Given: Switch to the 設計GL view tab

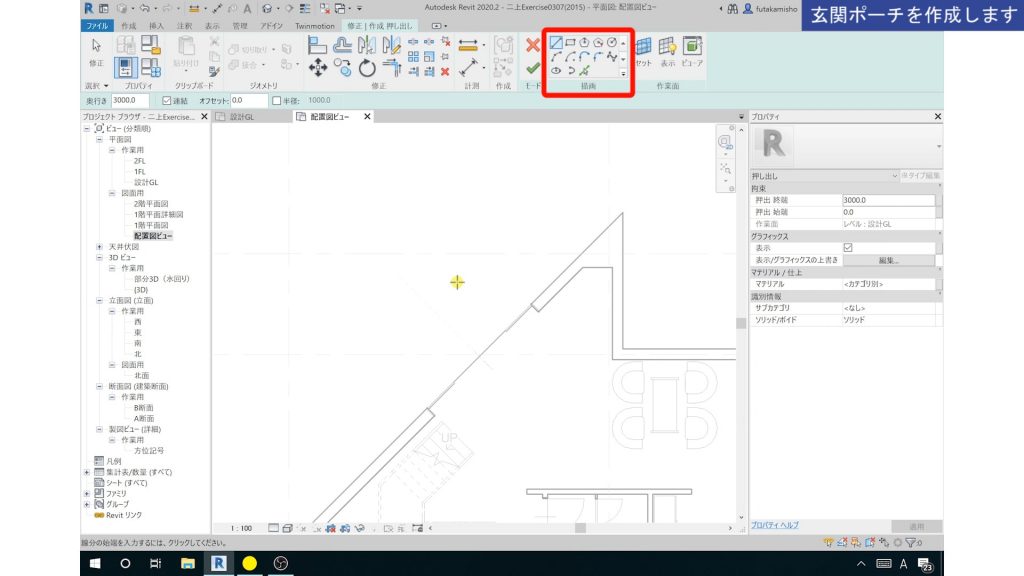Looking at the screenshot, I should tap(243, 116).
